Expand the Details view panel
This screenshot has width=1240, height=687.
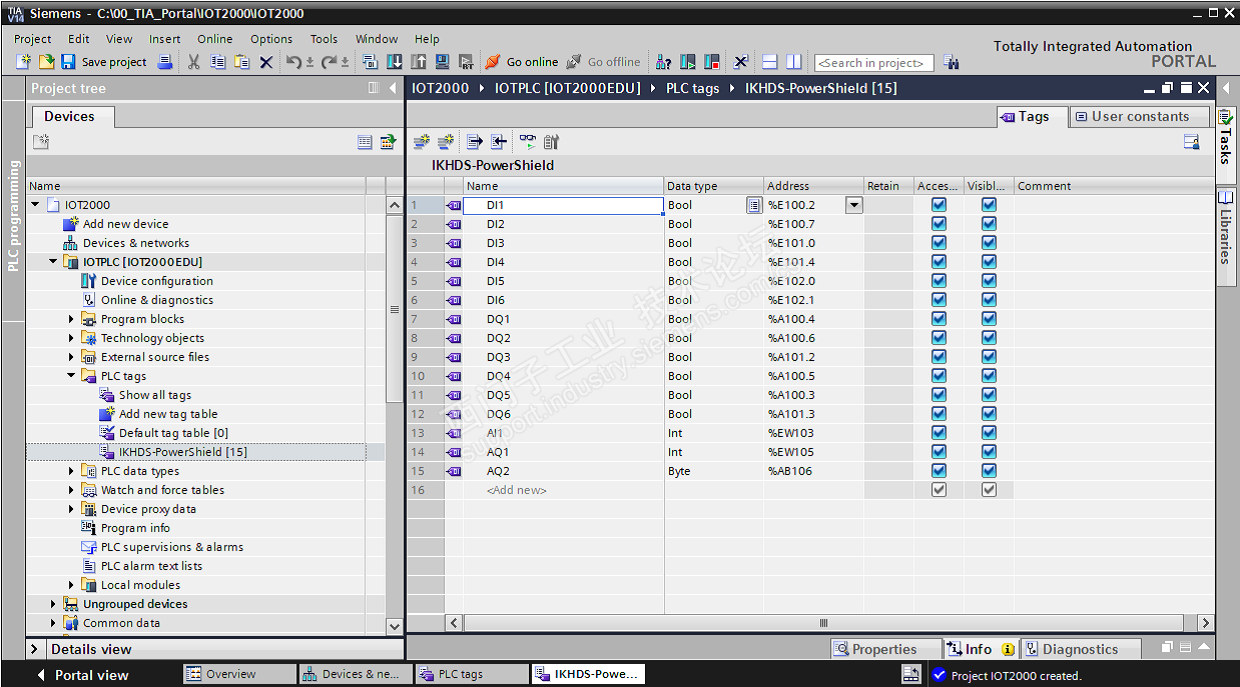pos(36,649)
